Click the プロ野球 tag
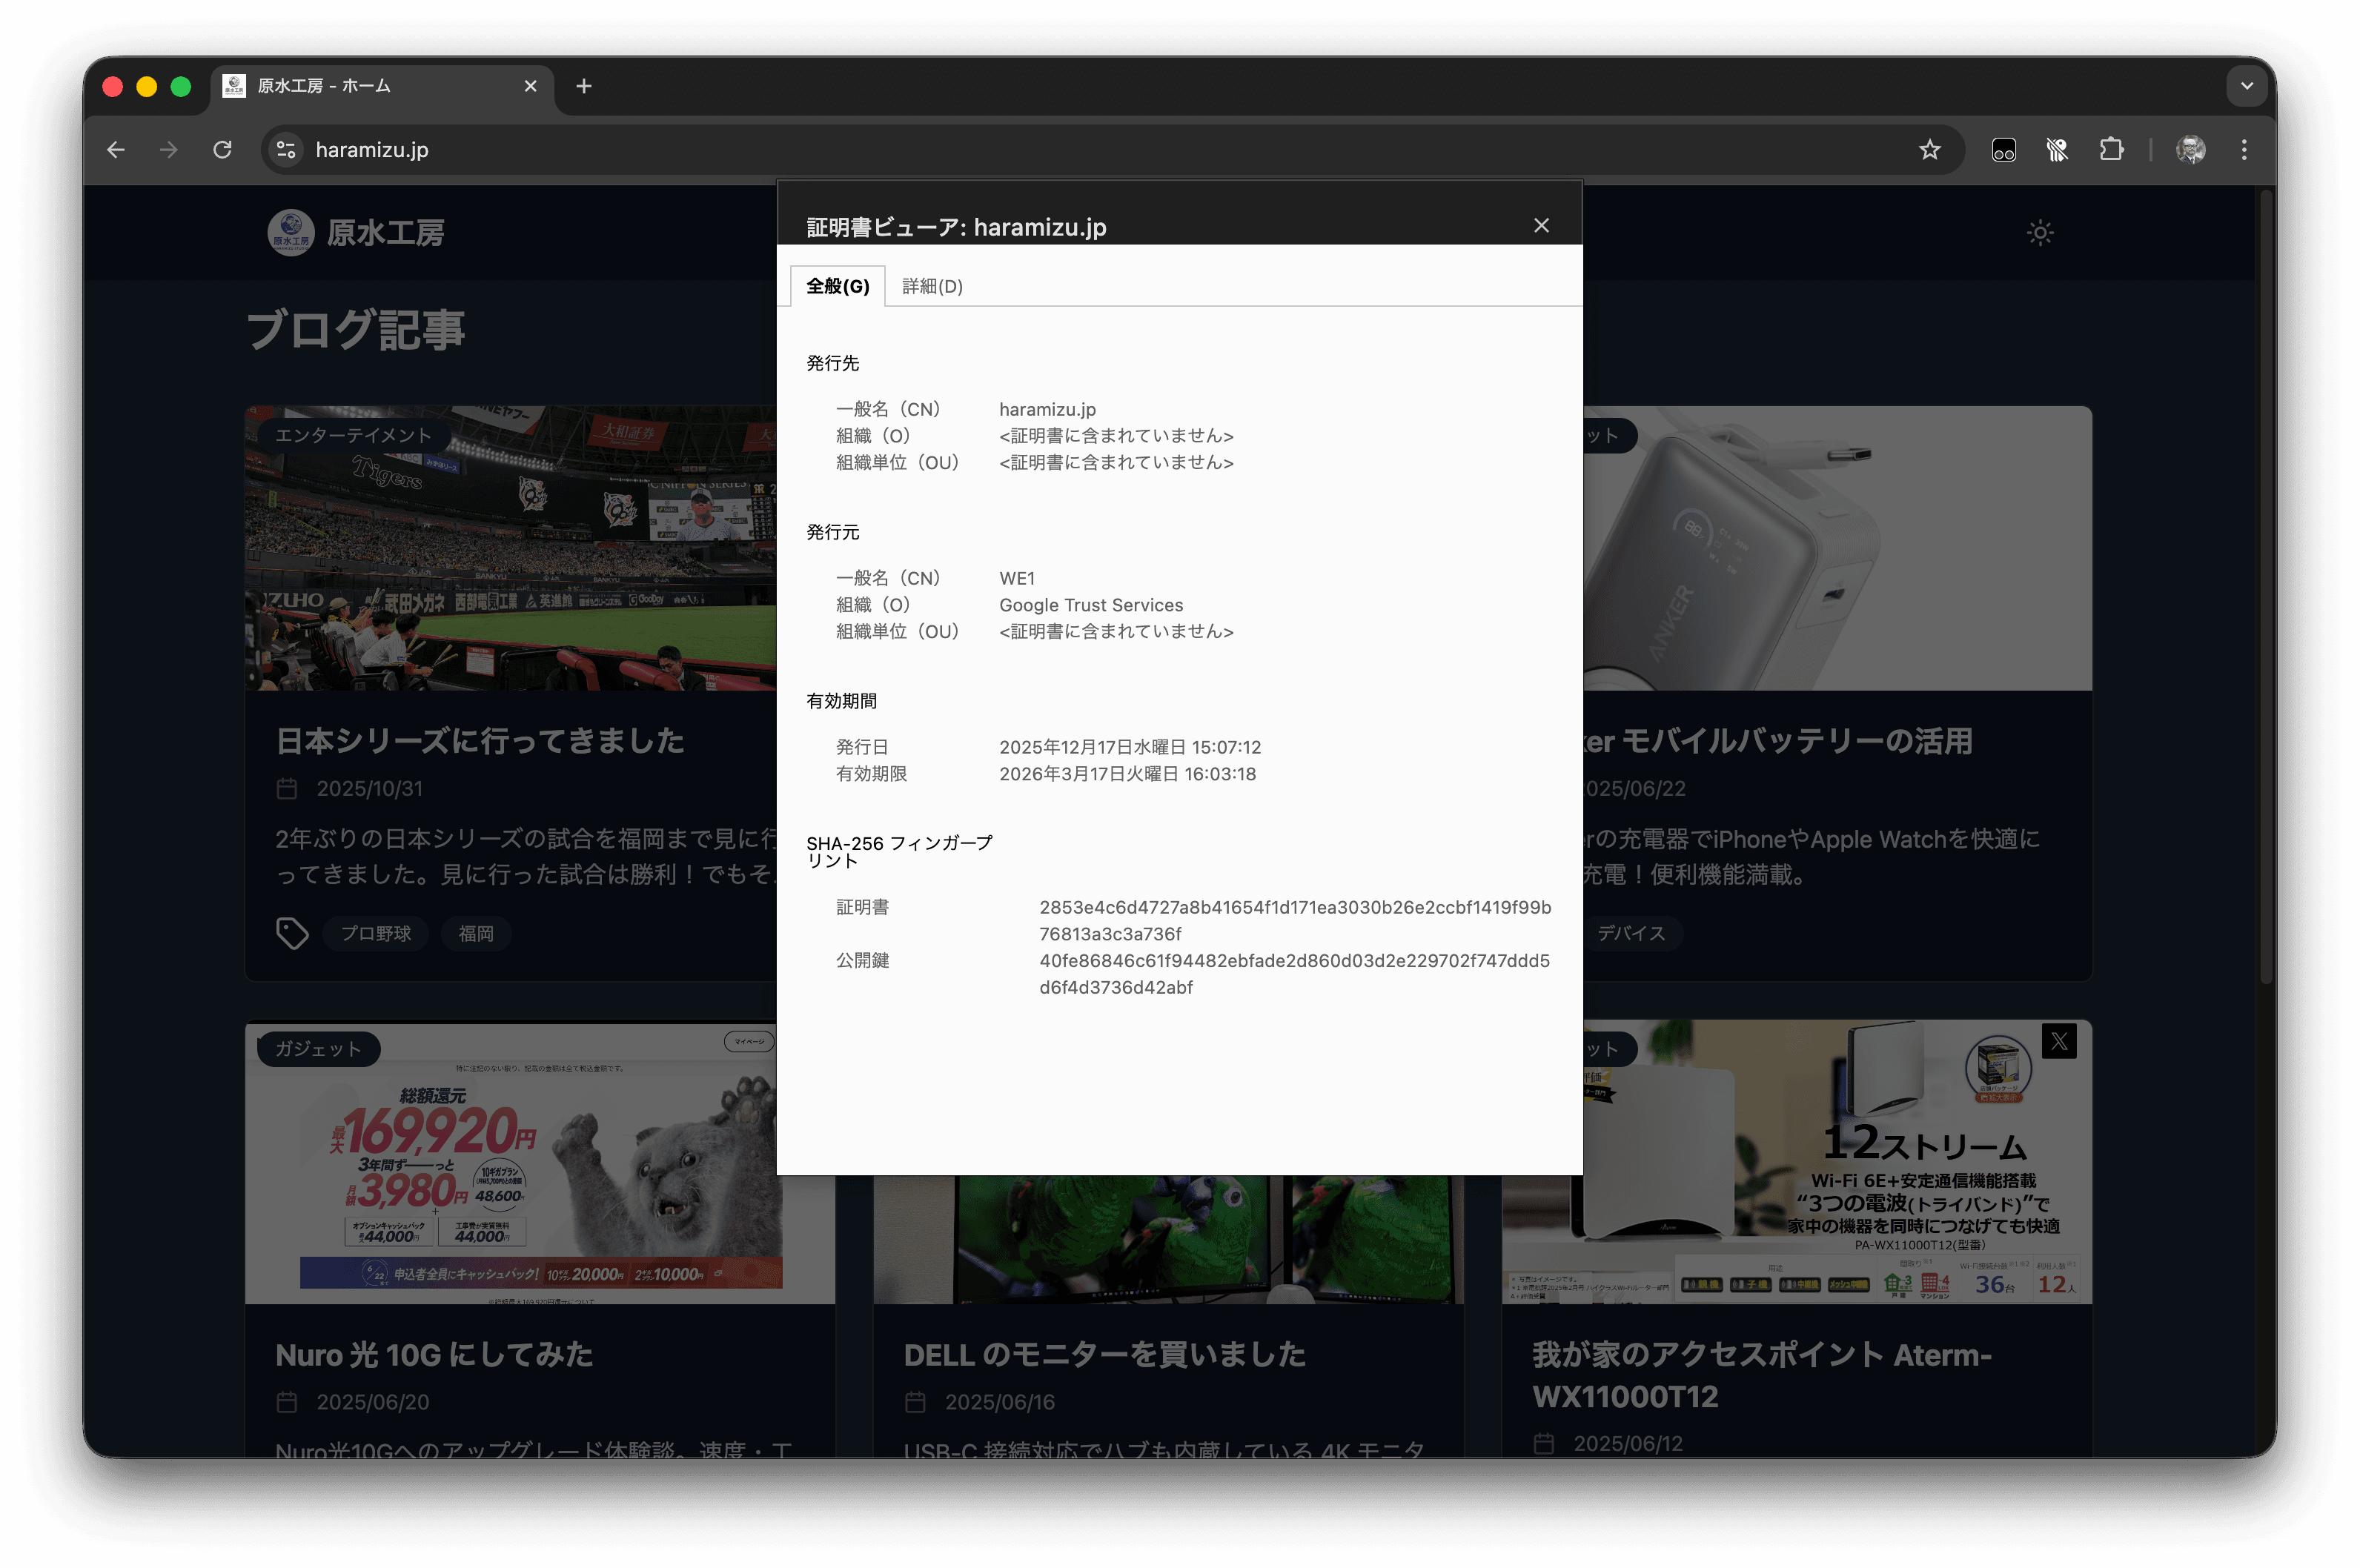 pyautogui.click(x=375, y=933)
